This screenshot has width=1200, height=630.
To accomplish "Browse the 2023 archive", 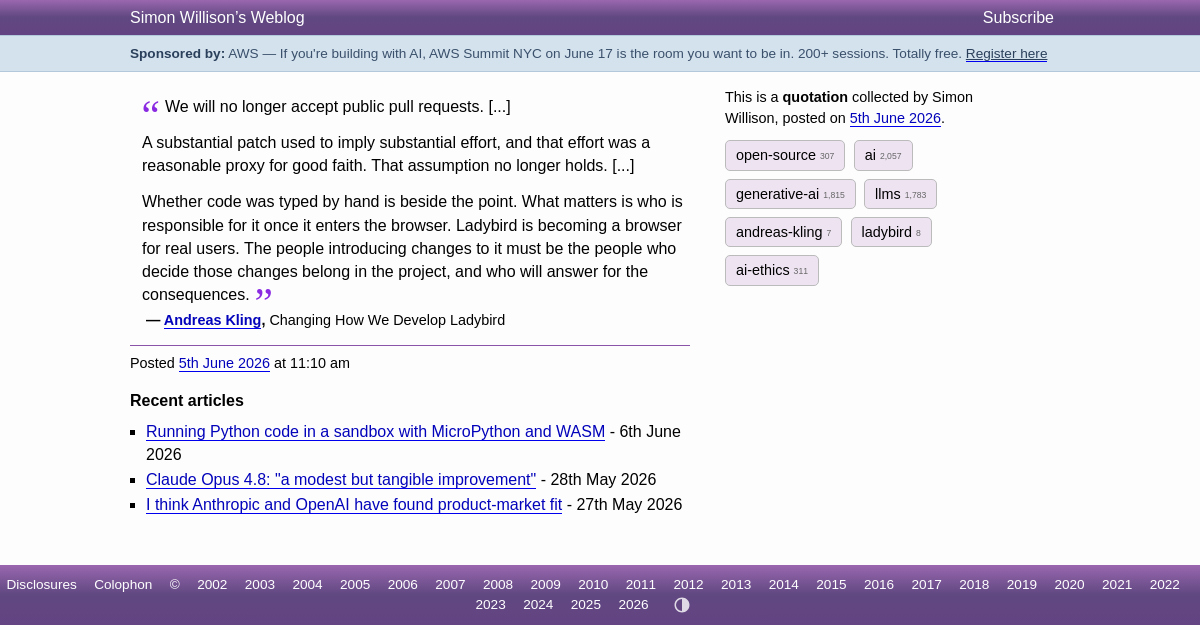I will (x=490, y=605).
